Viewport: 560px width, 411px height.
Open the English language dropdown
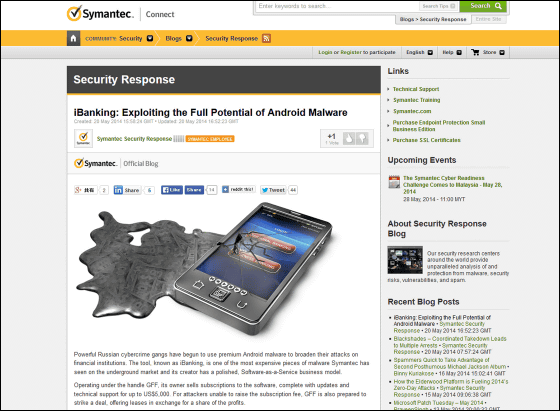(420, 52)
